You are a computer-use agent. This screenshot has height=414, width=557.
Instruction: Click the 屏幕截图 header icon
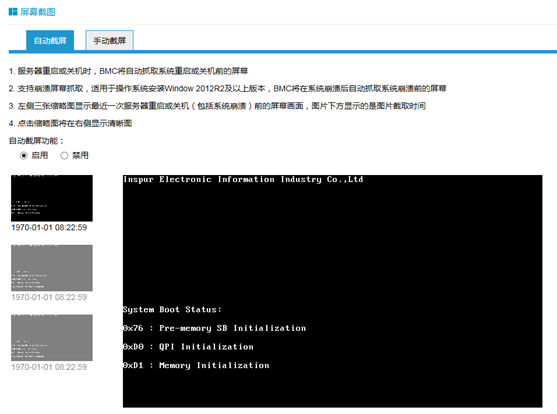13,12
